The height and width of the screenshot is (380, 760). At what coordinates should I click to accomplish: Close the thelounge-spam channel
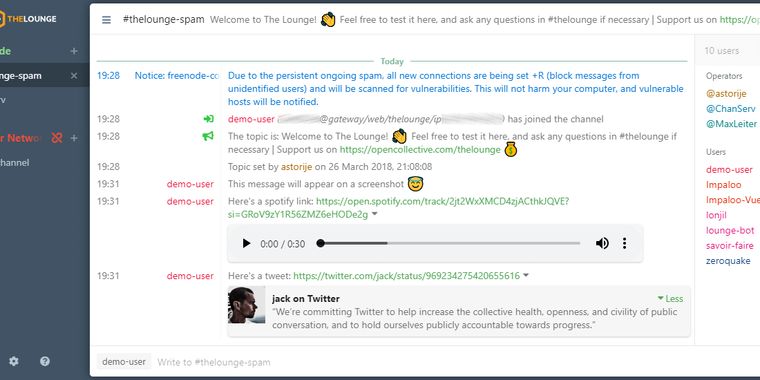pos(74,76)
